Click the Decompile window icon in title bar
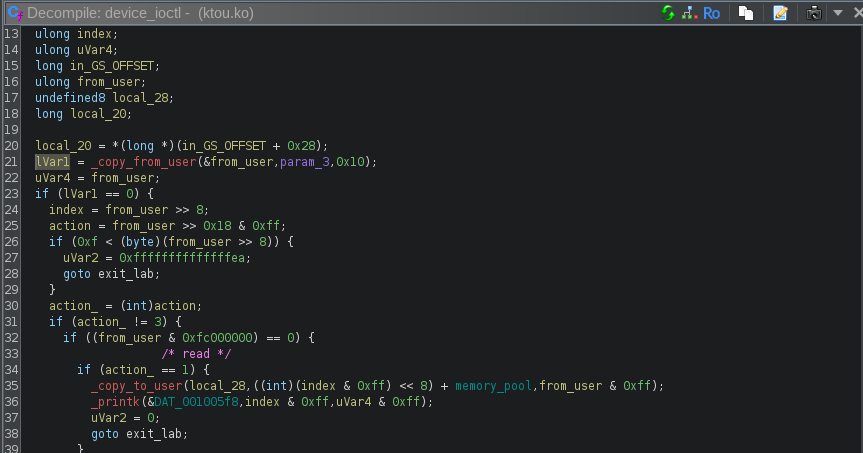This screenshot has width=863, height=453. (x=12, y=13)
